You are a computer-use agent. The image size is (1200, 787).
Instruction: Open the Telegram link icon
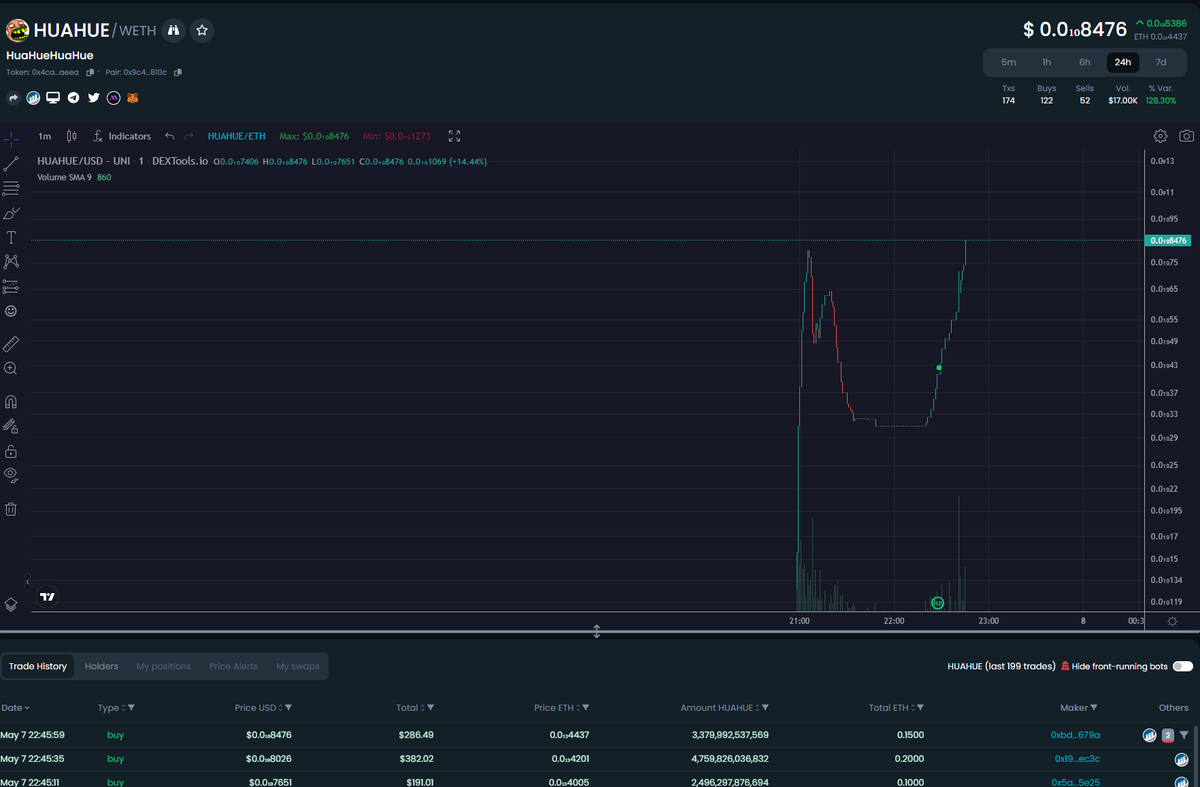point(73,98)
